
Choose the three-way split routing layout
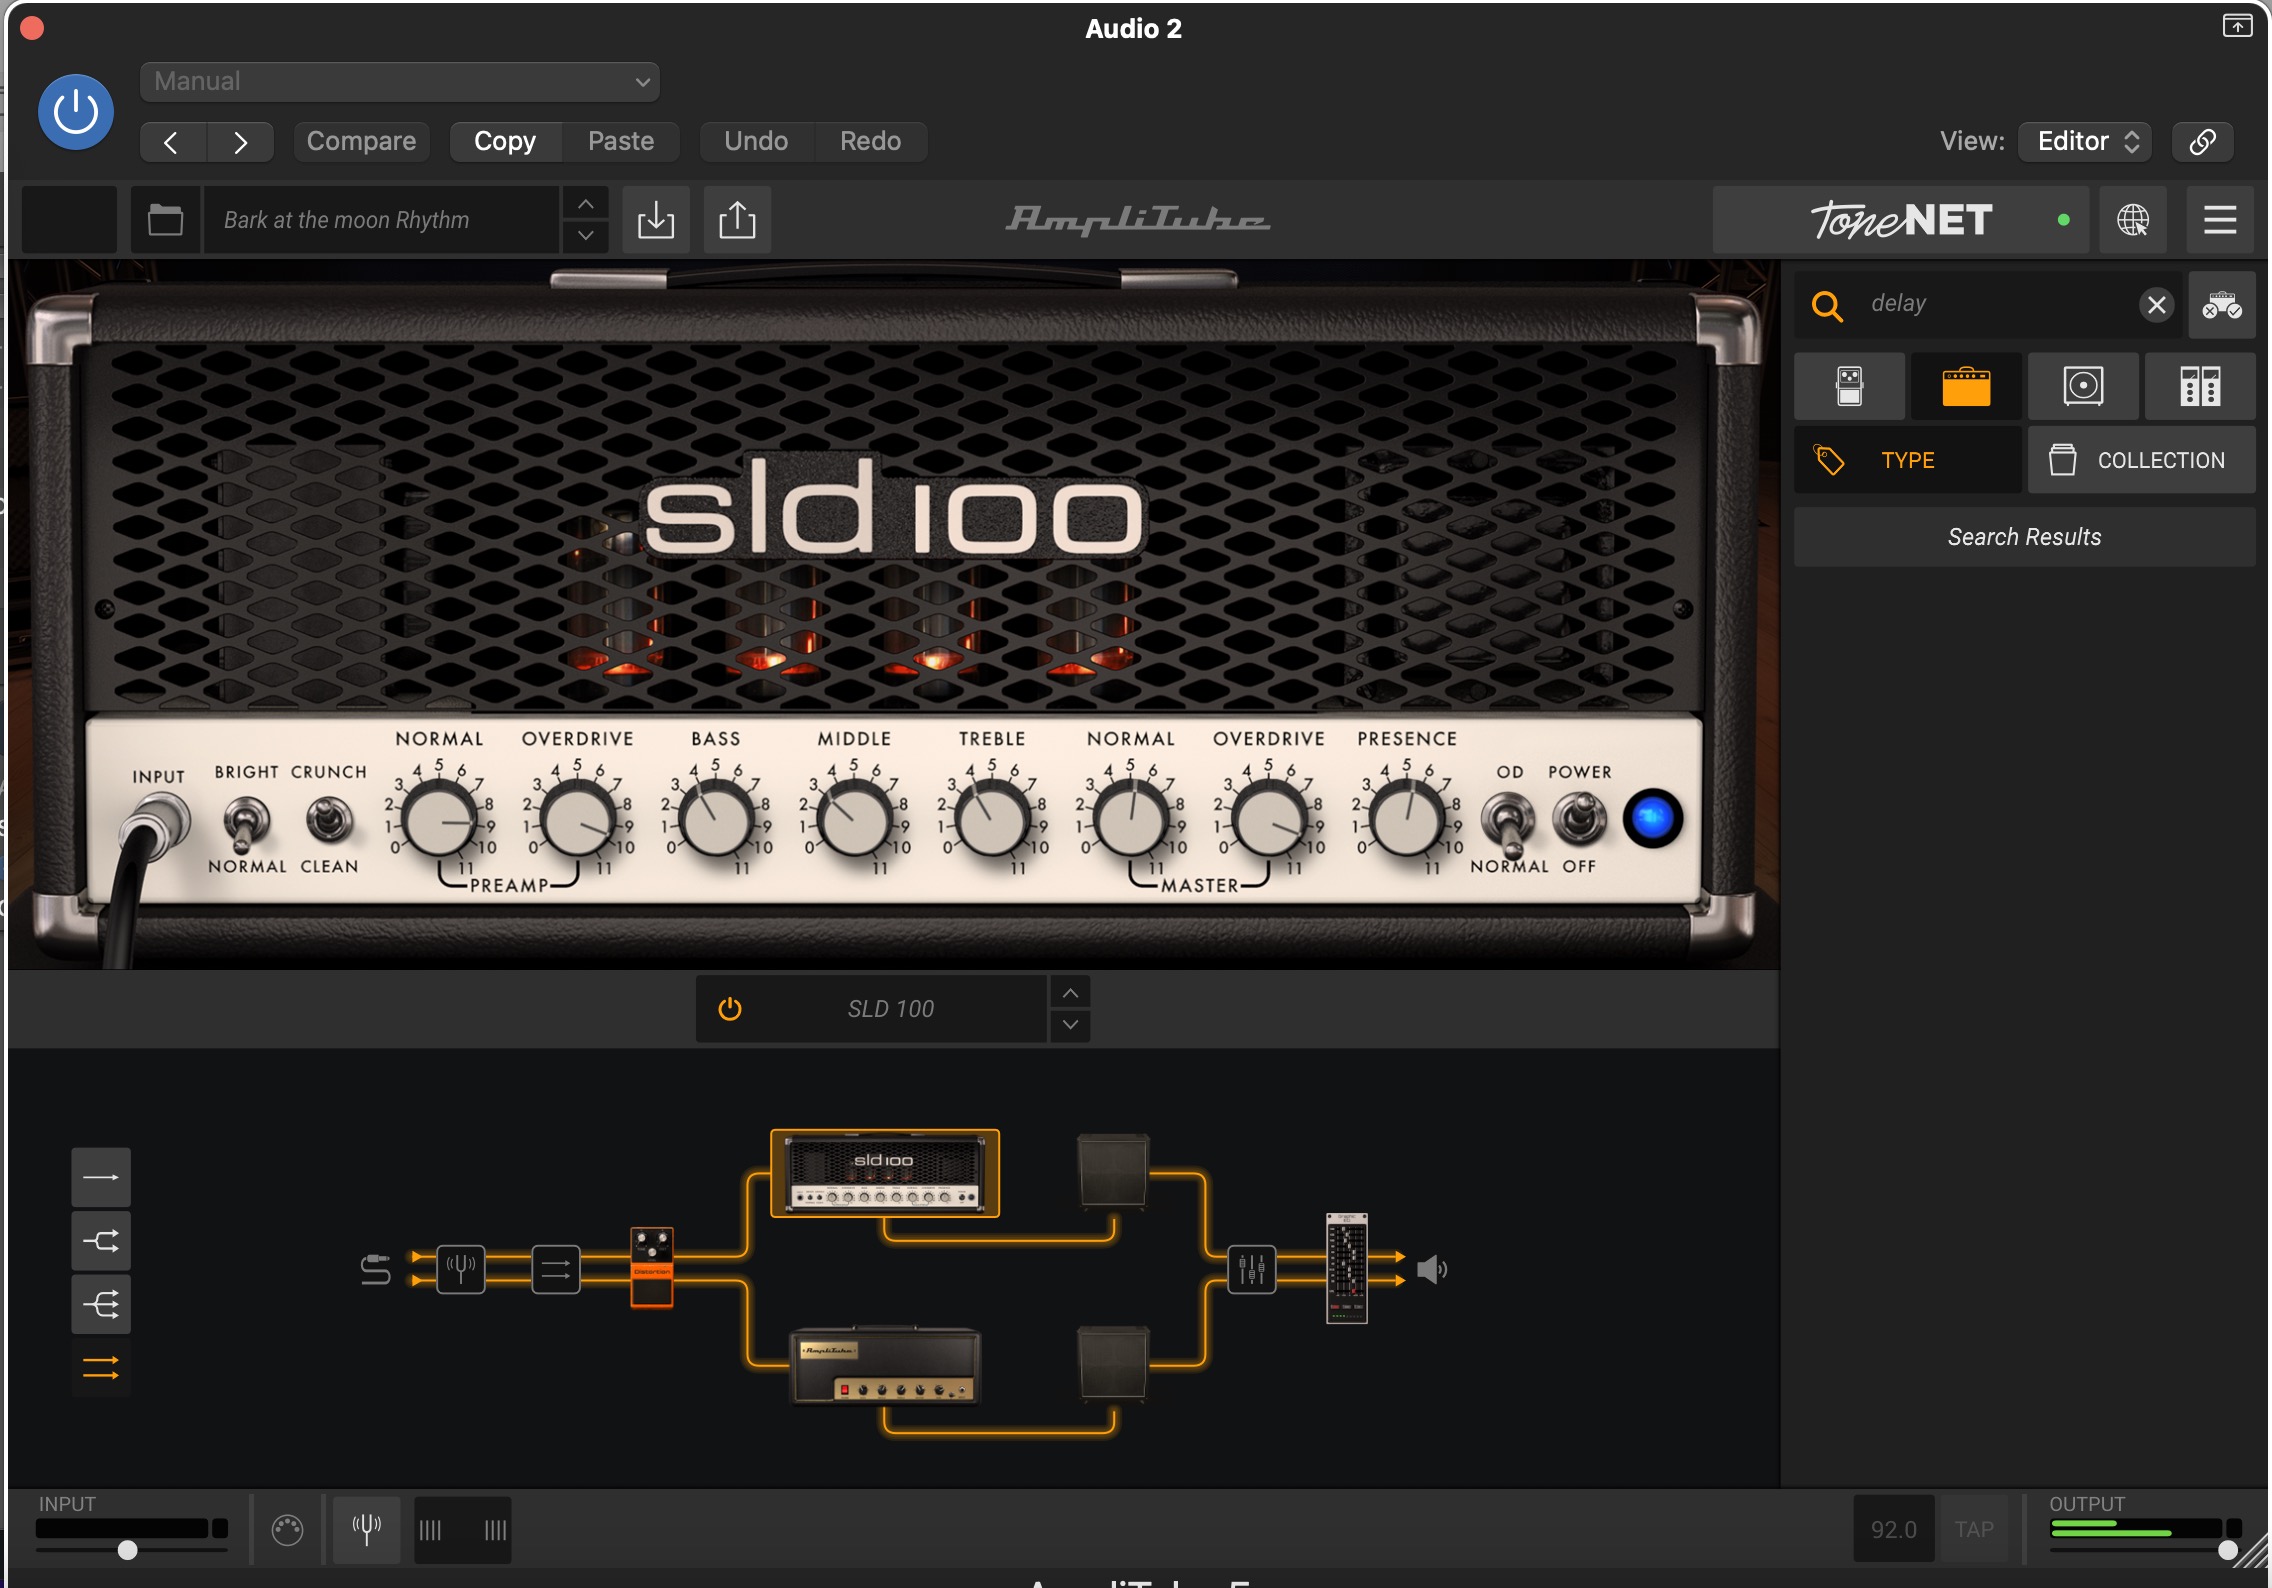[101, 1304]
